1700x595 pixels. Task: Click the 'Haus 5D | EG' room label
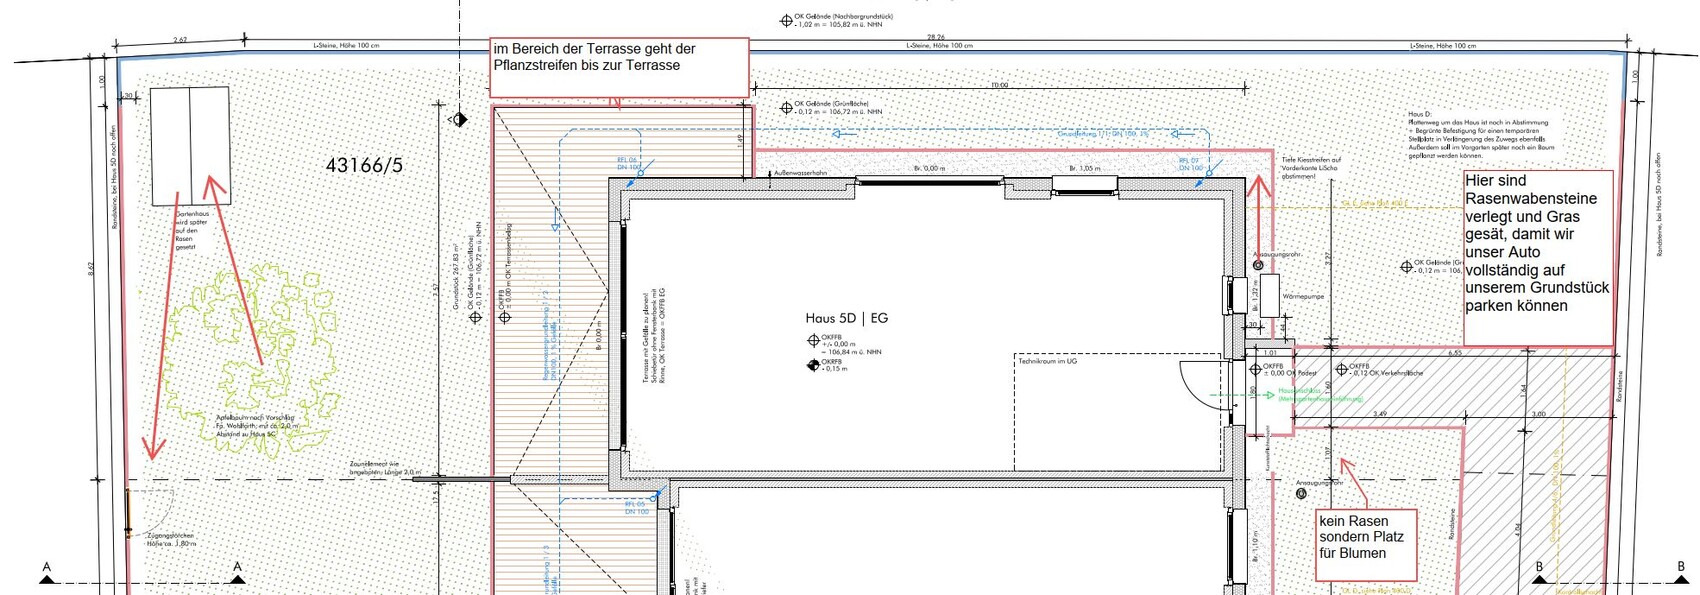[846, 318]
